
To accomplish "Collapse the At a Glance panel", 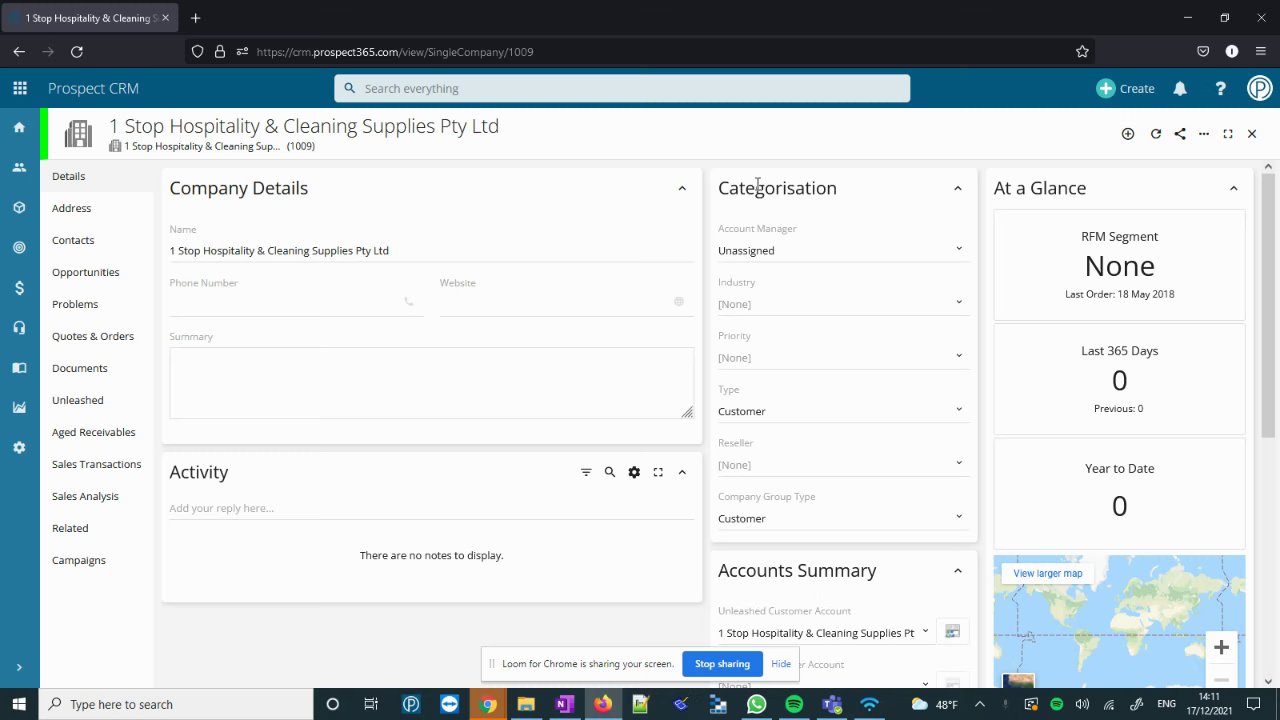I will [1234, 188].
